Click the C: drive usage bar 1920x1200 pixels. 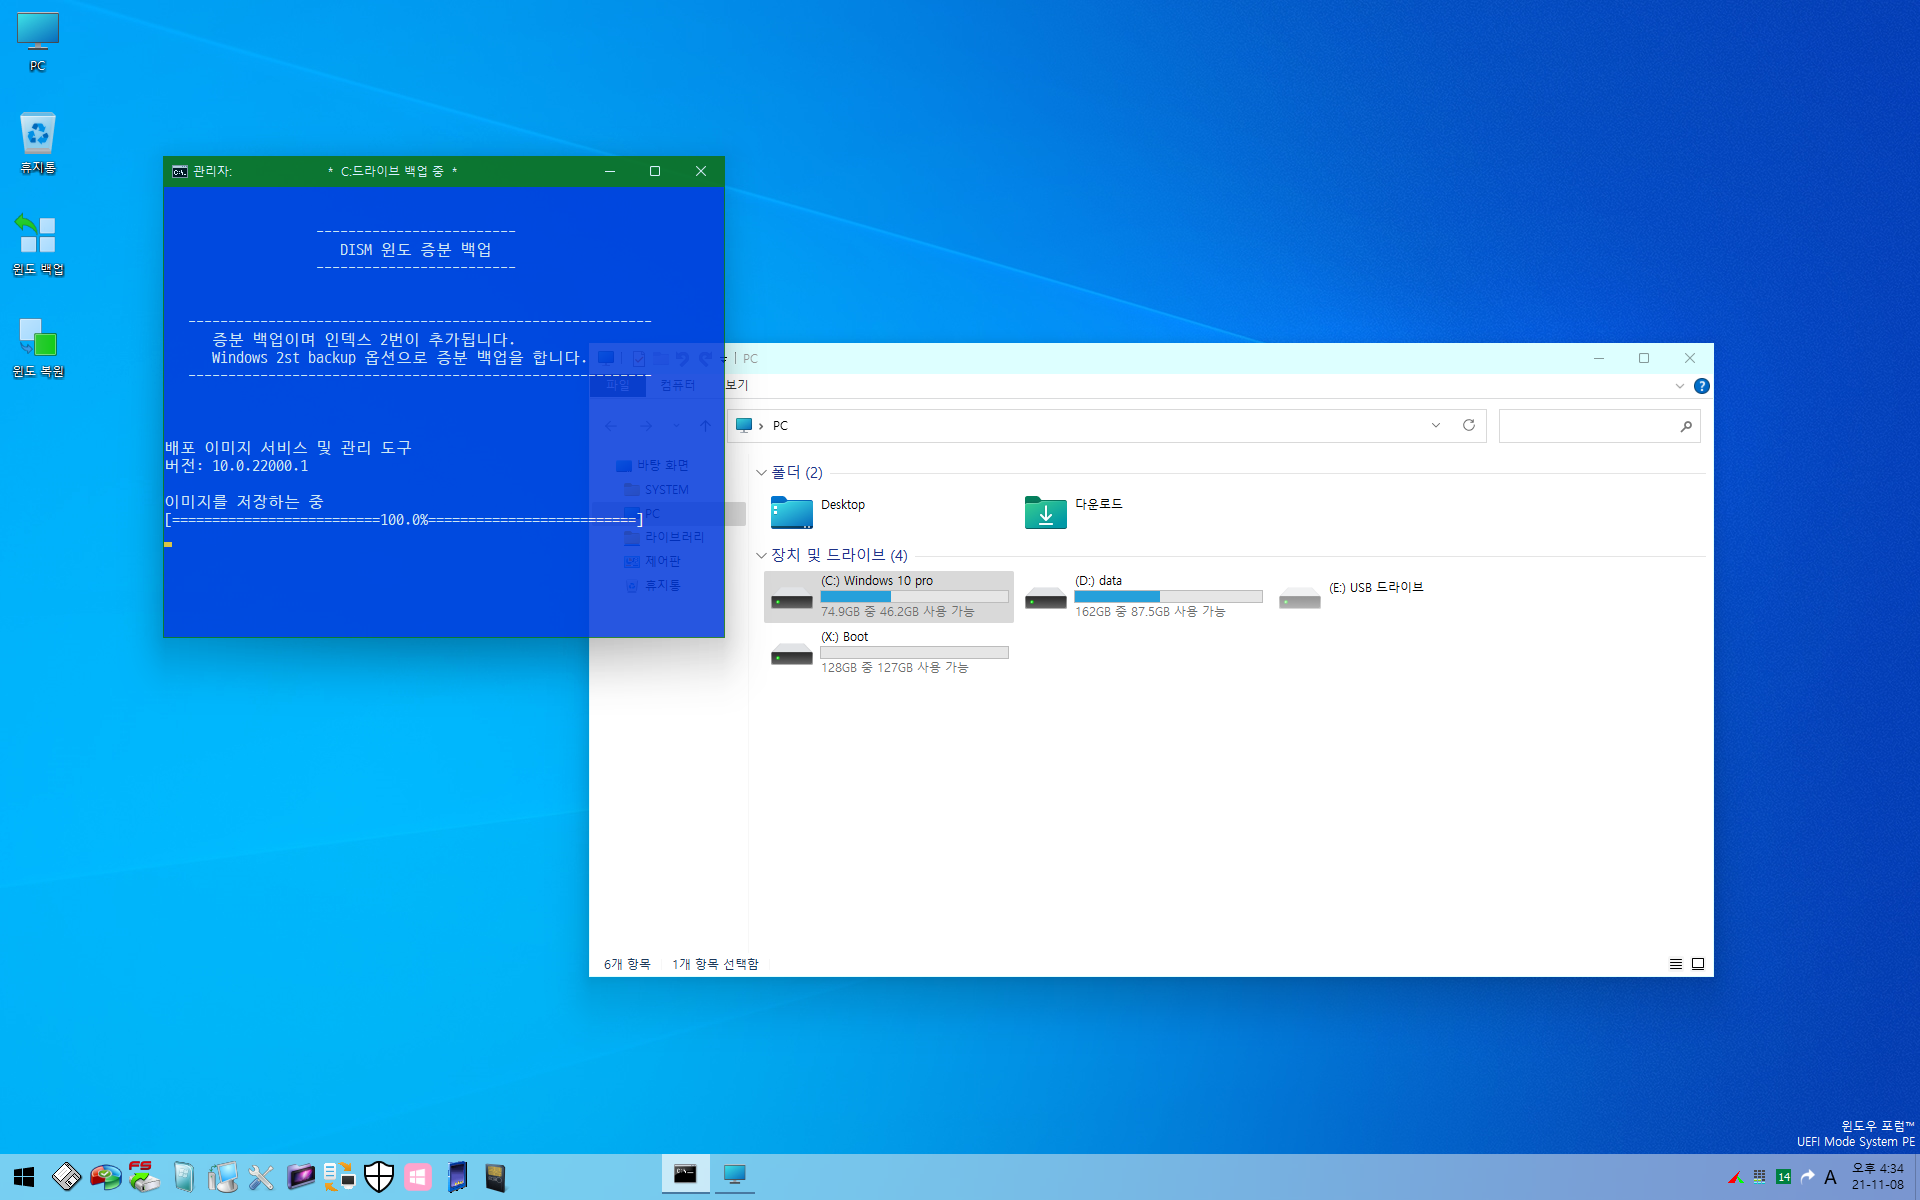[x=914, y=596]
